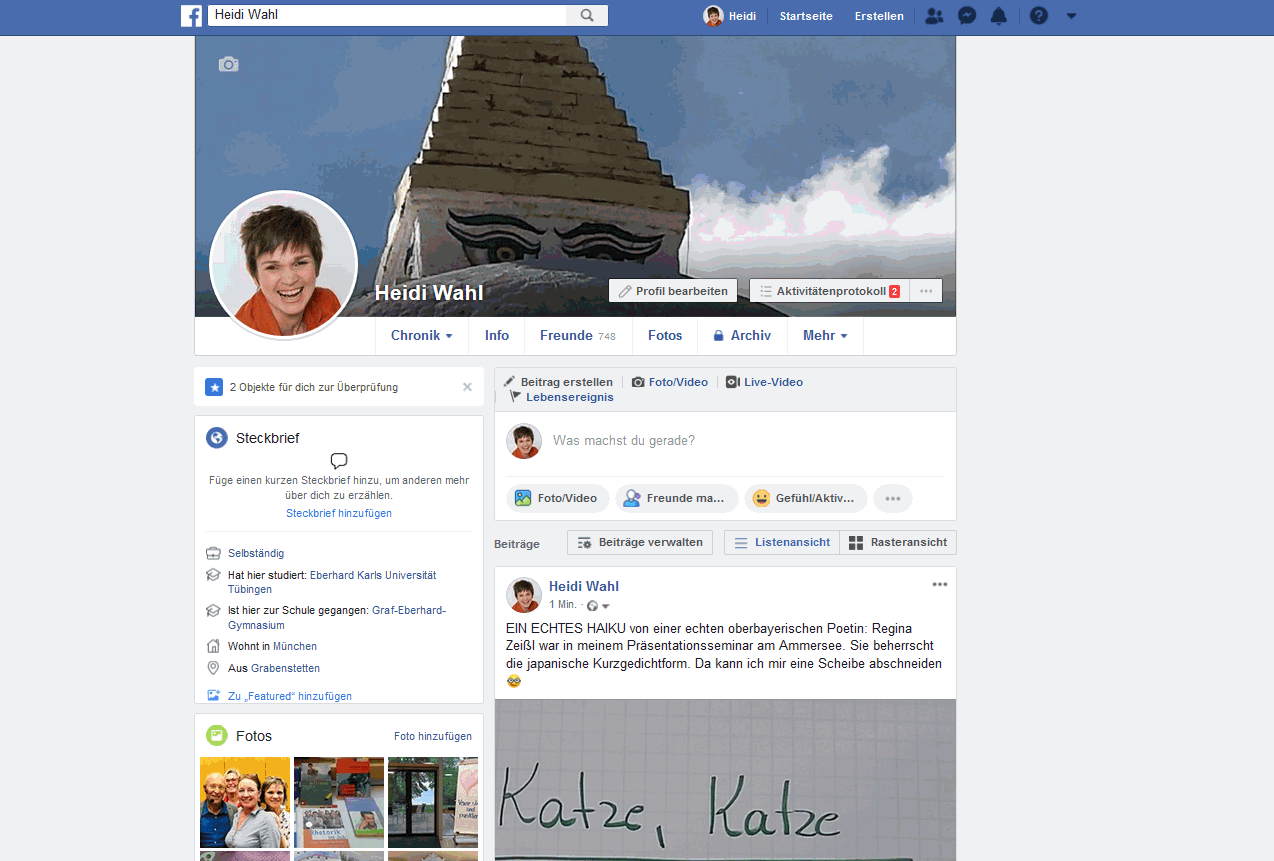The height and width of the screenshot is (861, 1274).
Task: Click the search magnifier button
Action: (x=587, y=16)
